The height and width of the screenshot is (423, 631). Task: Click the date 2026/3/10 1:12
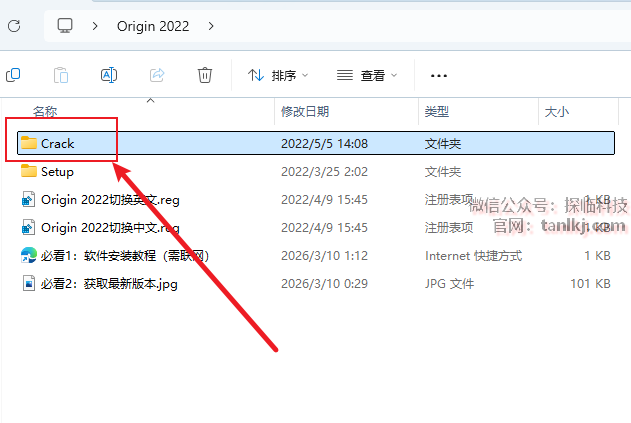324,256
